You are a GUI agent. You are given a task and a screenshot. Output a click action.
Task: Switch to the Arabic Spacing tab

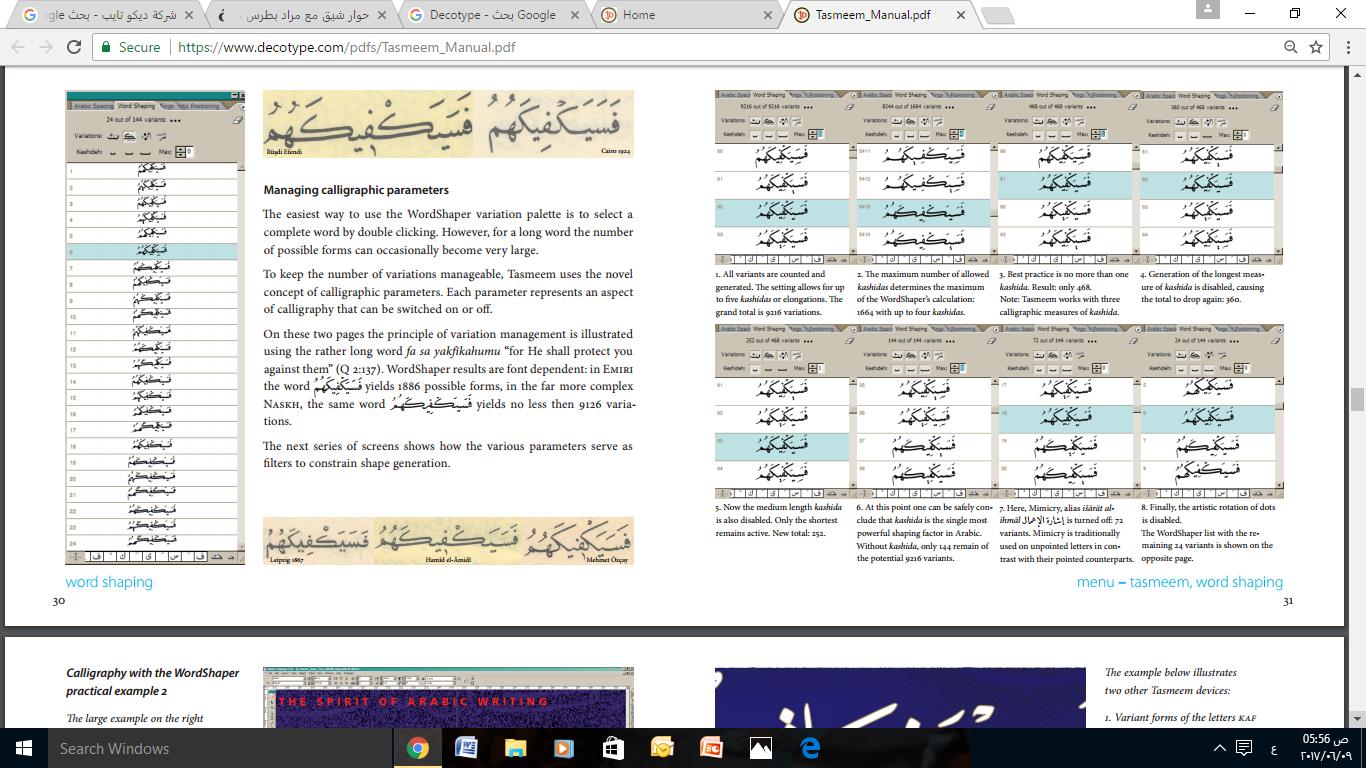pos(93,106)
